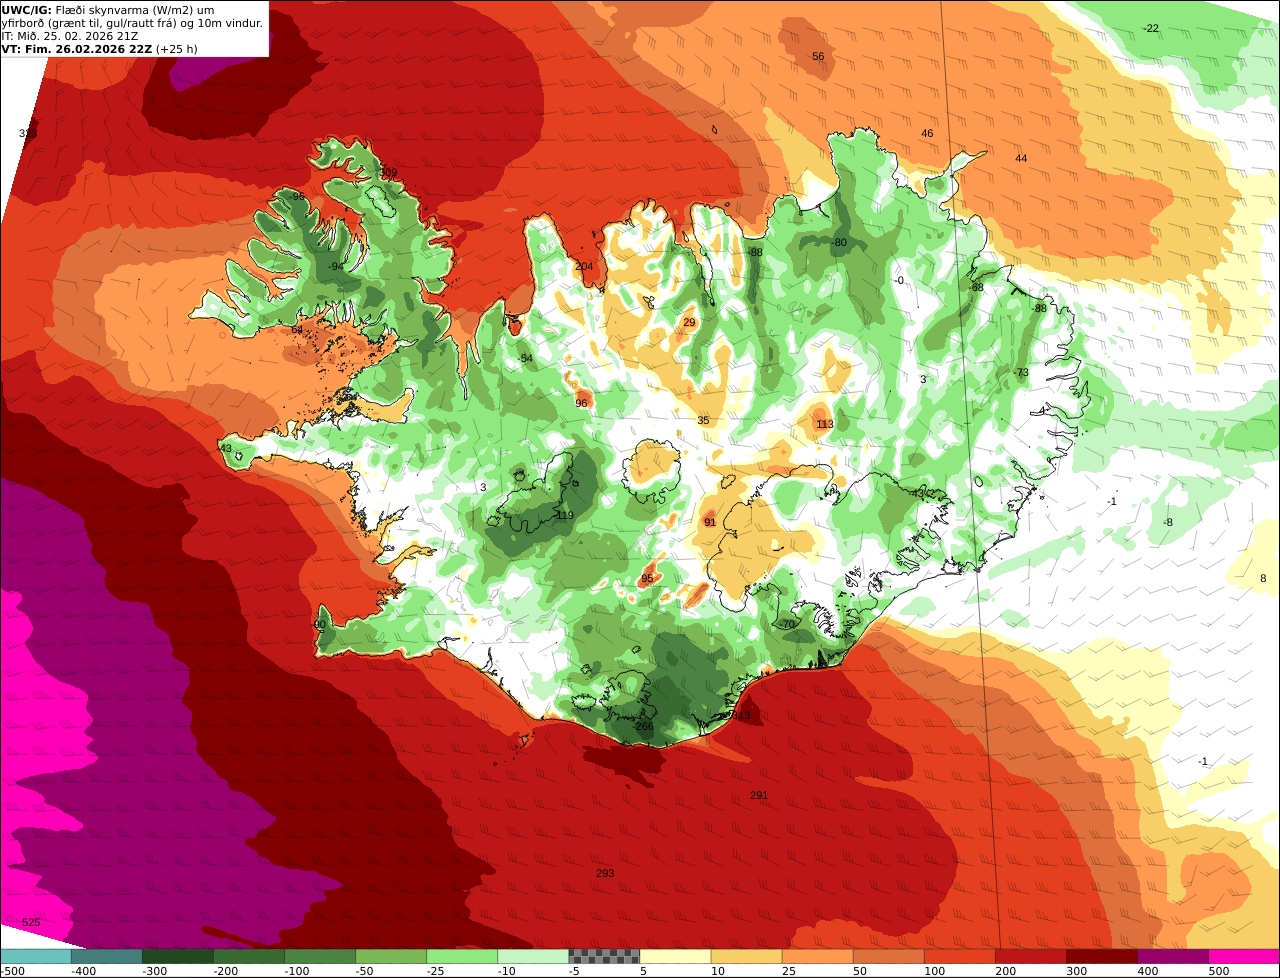1280x978 pixels.
Task: Pick the pale yellow swatch between 5 and 10
Action: coord(675,956)
